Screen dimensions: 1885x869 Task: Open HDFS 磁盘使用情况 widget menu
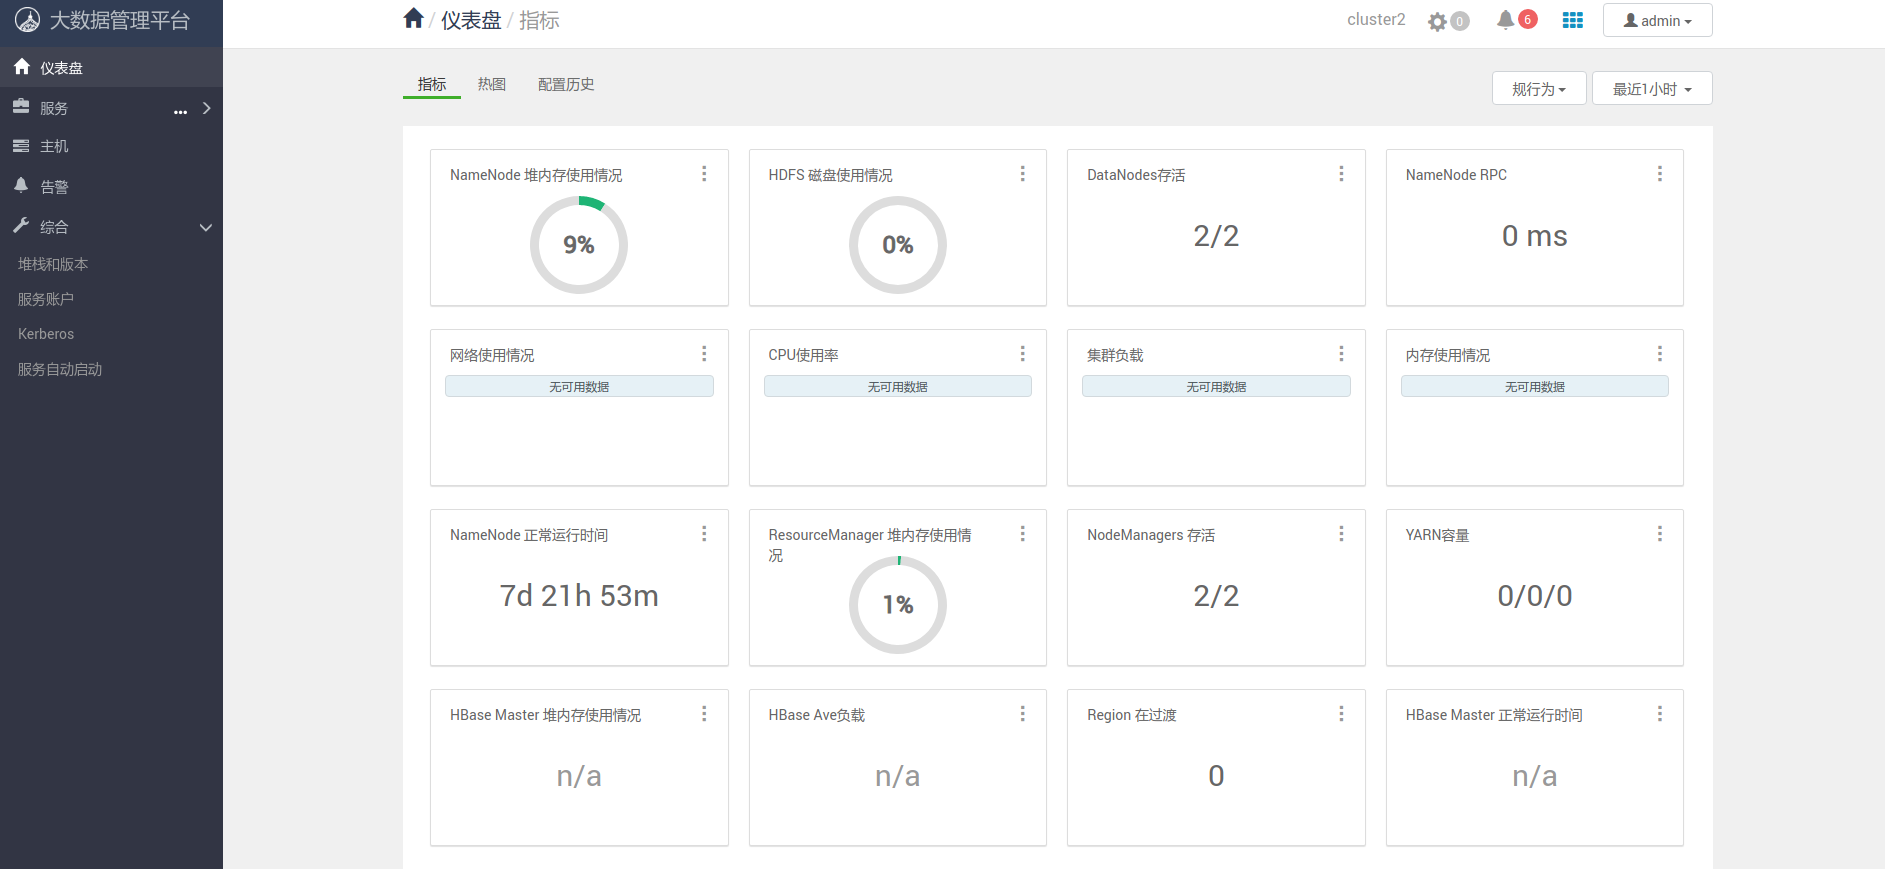tap(1022, 174)
